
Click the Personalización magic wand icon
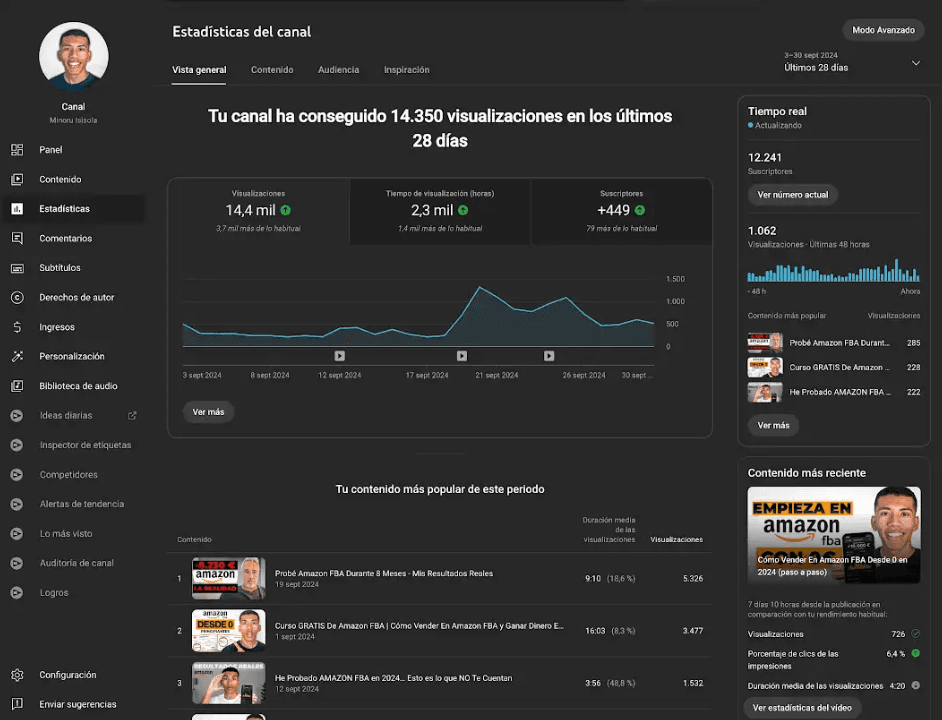click(x=17, y=357)
